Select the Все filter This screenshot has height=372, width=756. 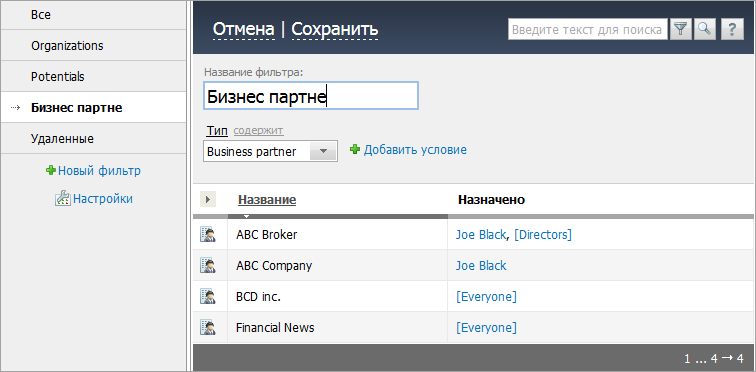93,15
